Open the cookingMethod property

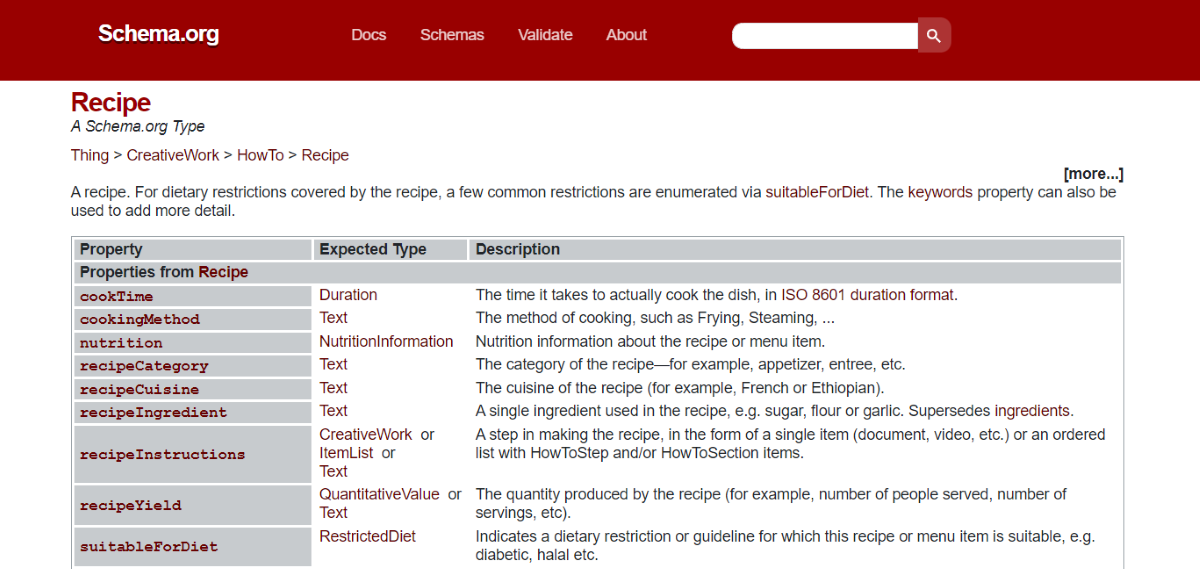pyautogui.click(x=140, y=319)
